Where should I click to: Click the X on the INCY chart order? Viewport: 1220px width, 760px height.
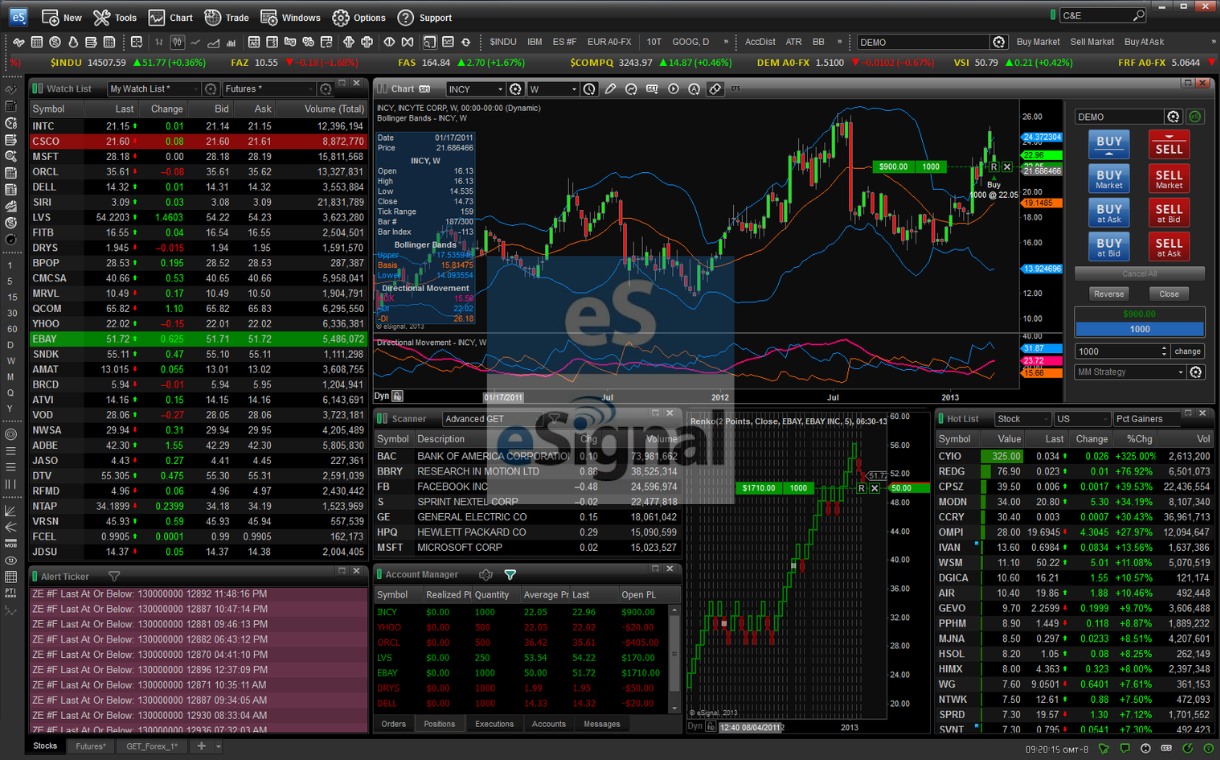(x=1007, y=167)
